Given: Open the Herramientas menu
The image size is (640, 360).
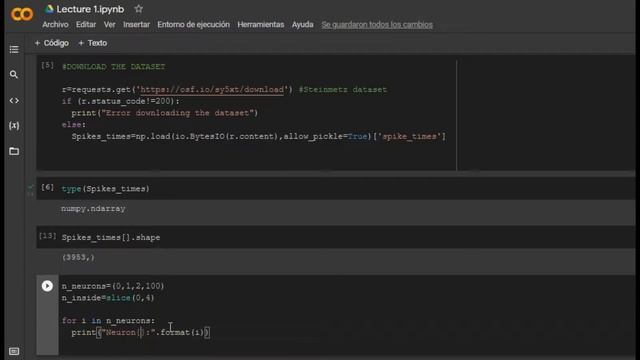Looking at the screenshot, I should [x=260, y=24].
